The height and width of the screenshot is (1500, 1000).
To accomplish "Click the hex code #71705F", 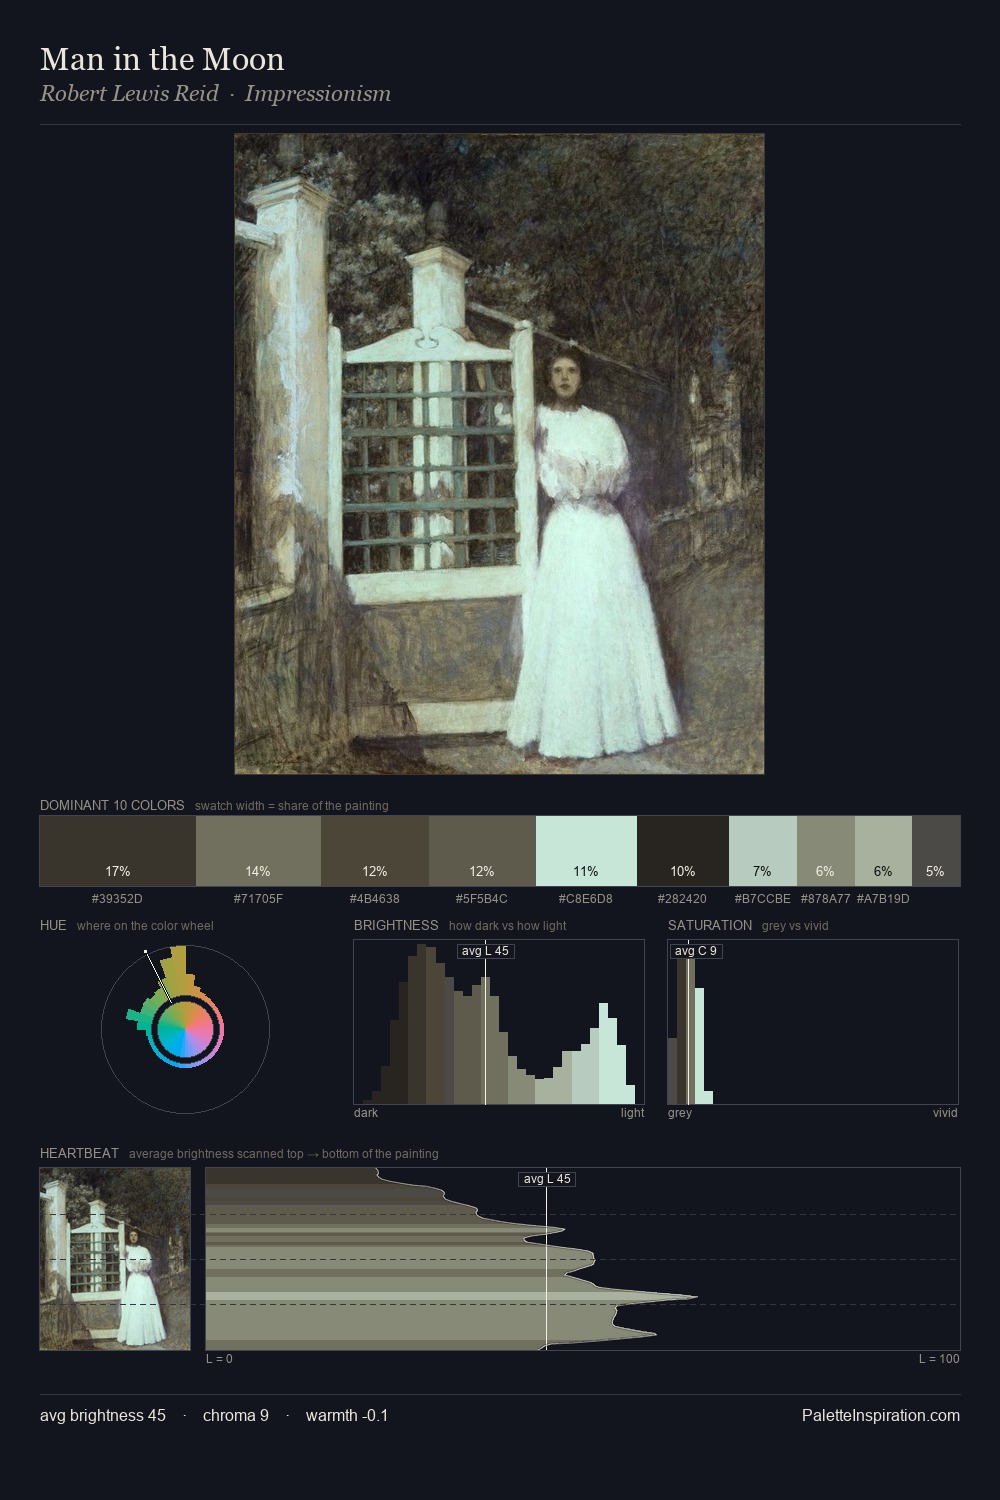I will 258,899.
